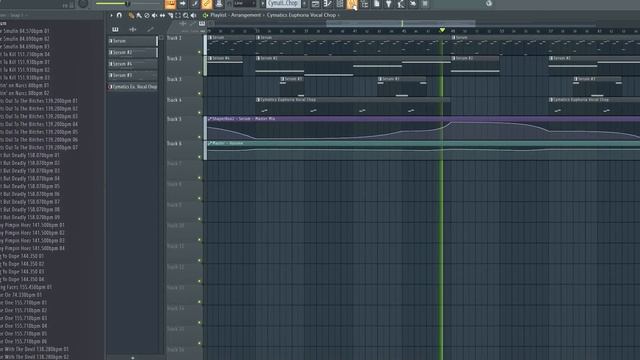This screenshot has width=640, height=360.
Task: Select the Serum #2 pattern in picker
Action: [x=133, y=52]
